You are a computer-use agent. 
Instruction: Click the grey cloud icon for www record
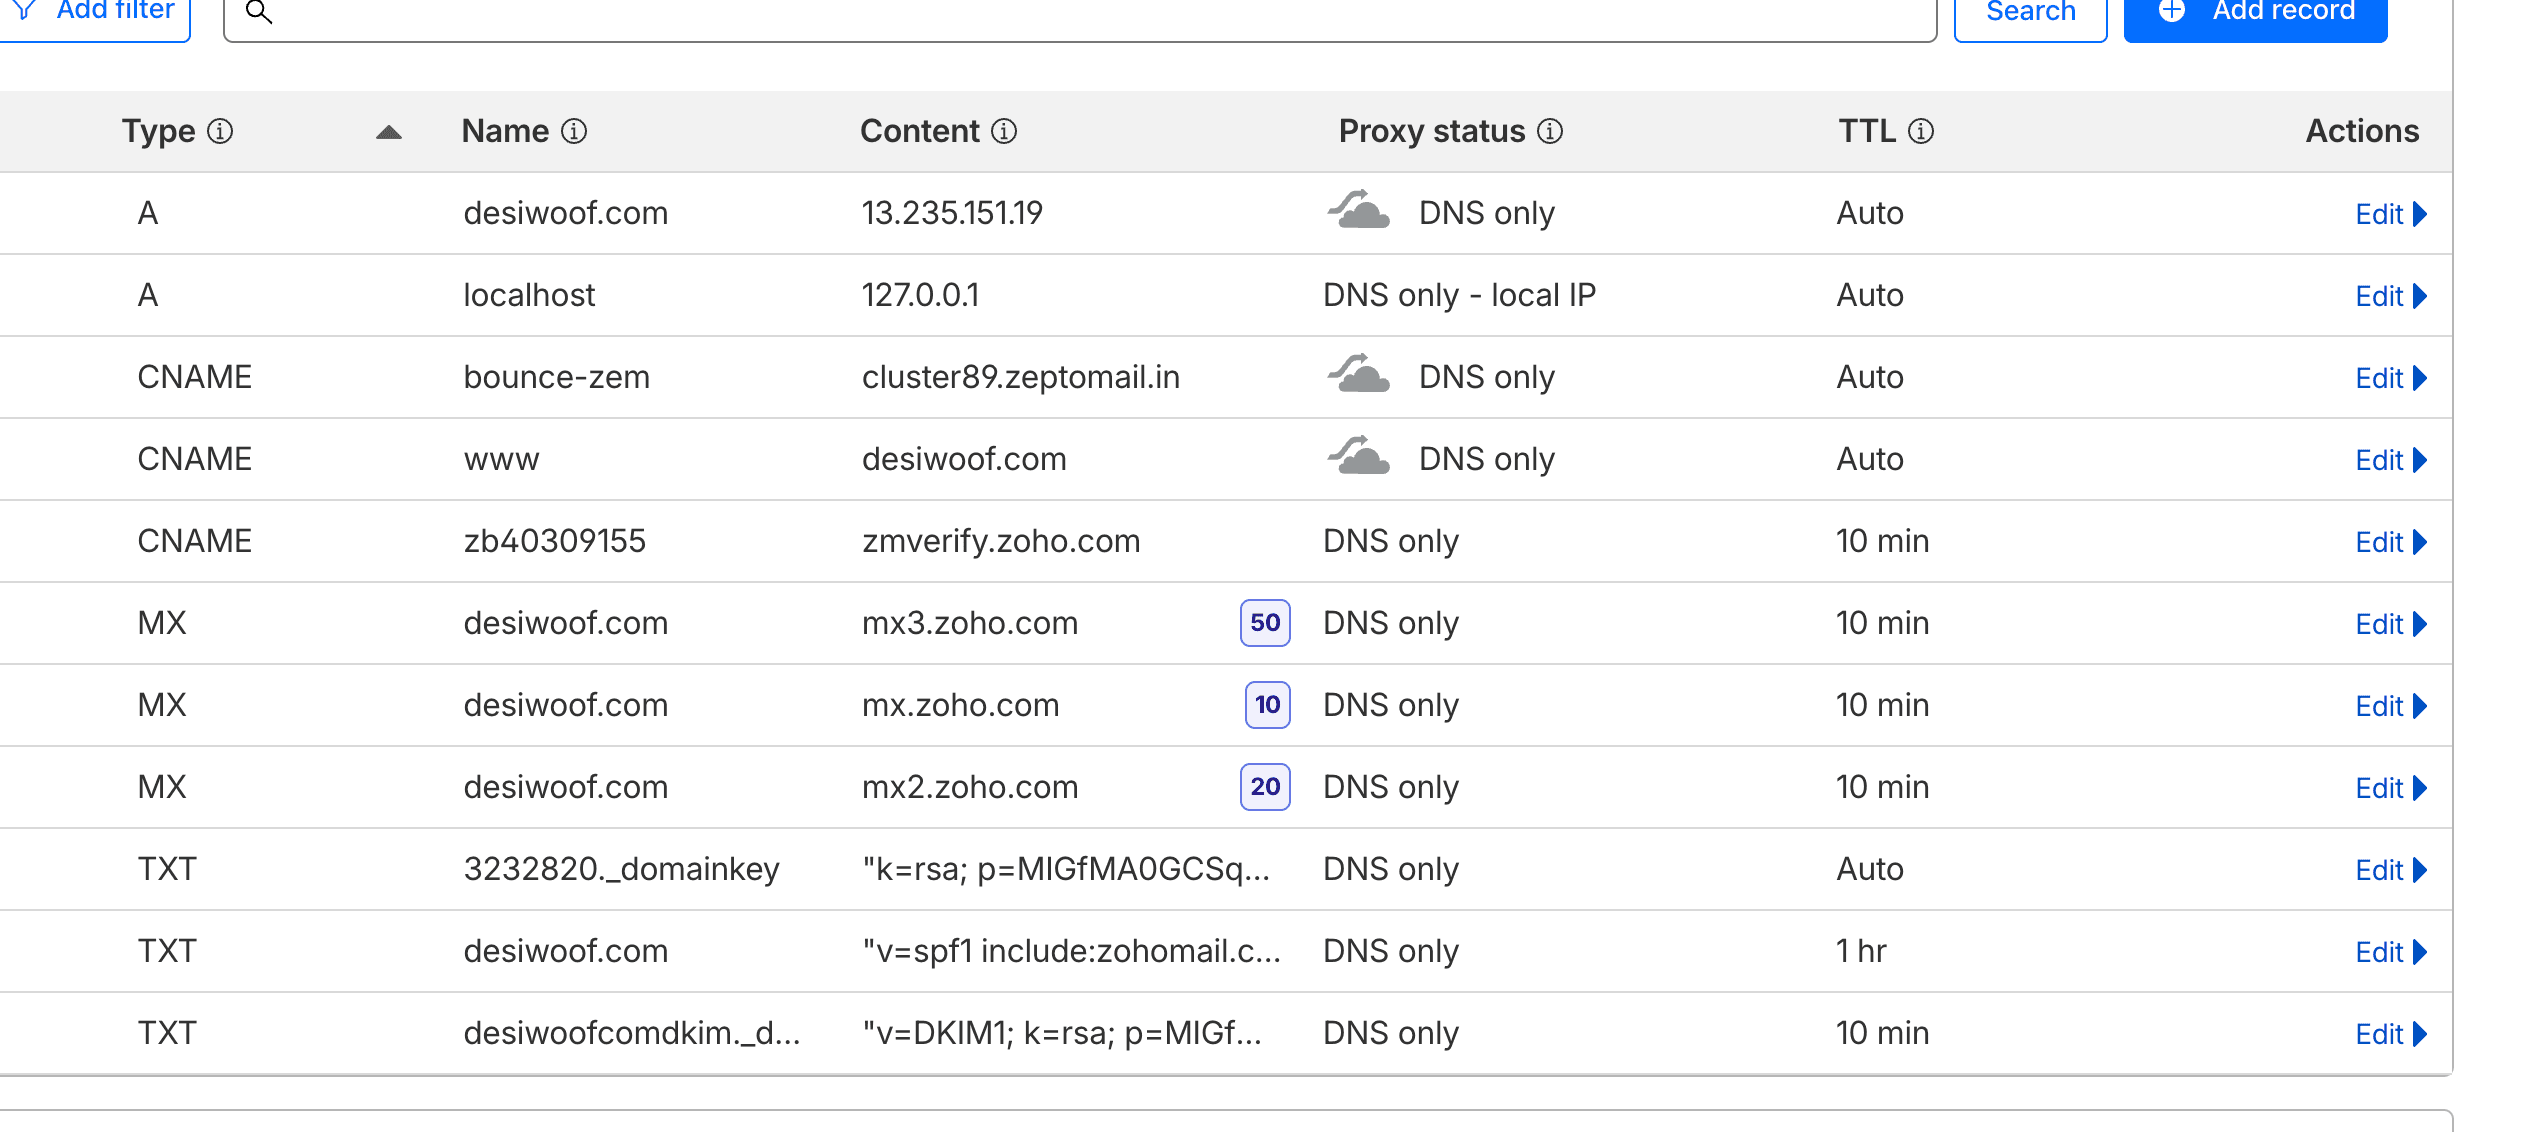(x=1359, y=457)
